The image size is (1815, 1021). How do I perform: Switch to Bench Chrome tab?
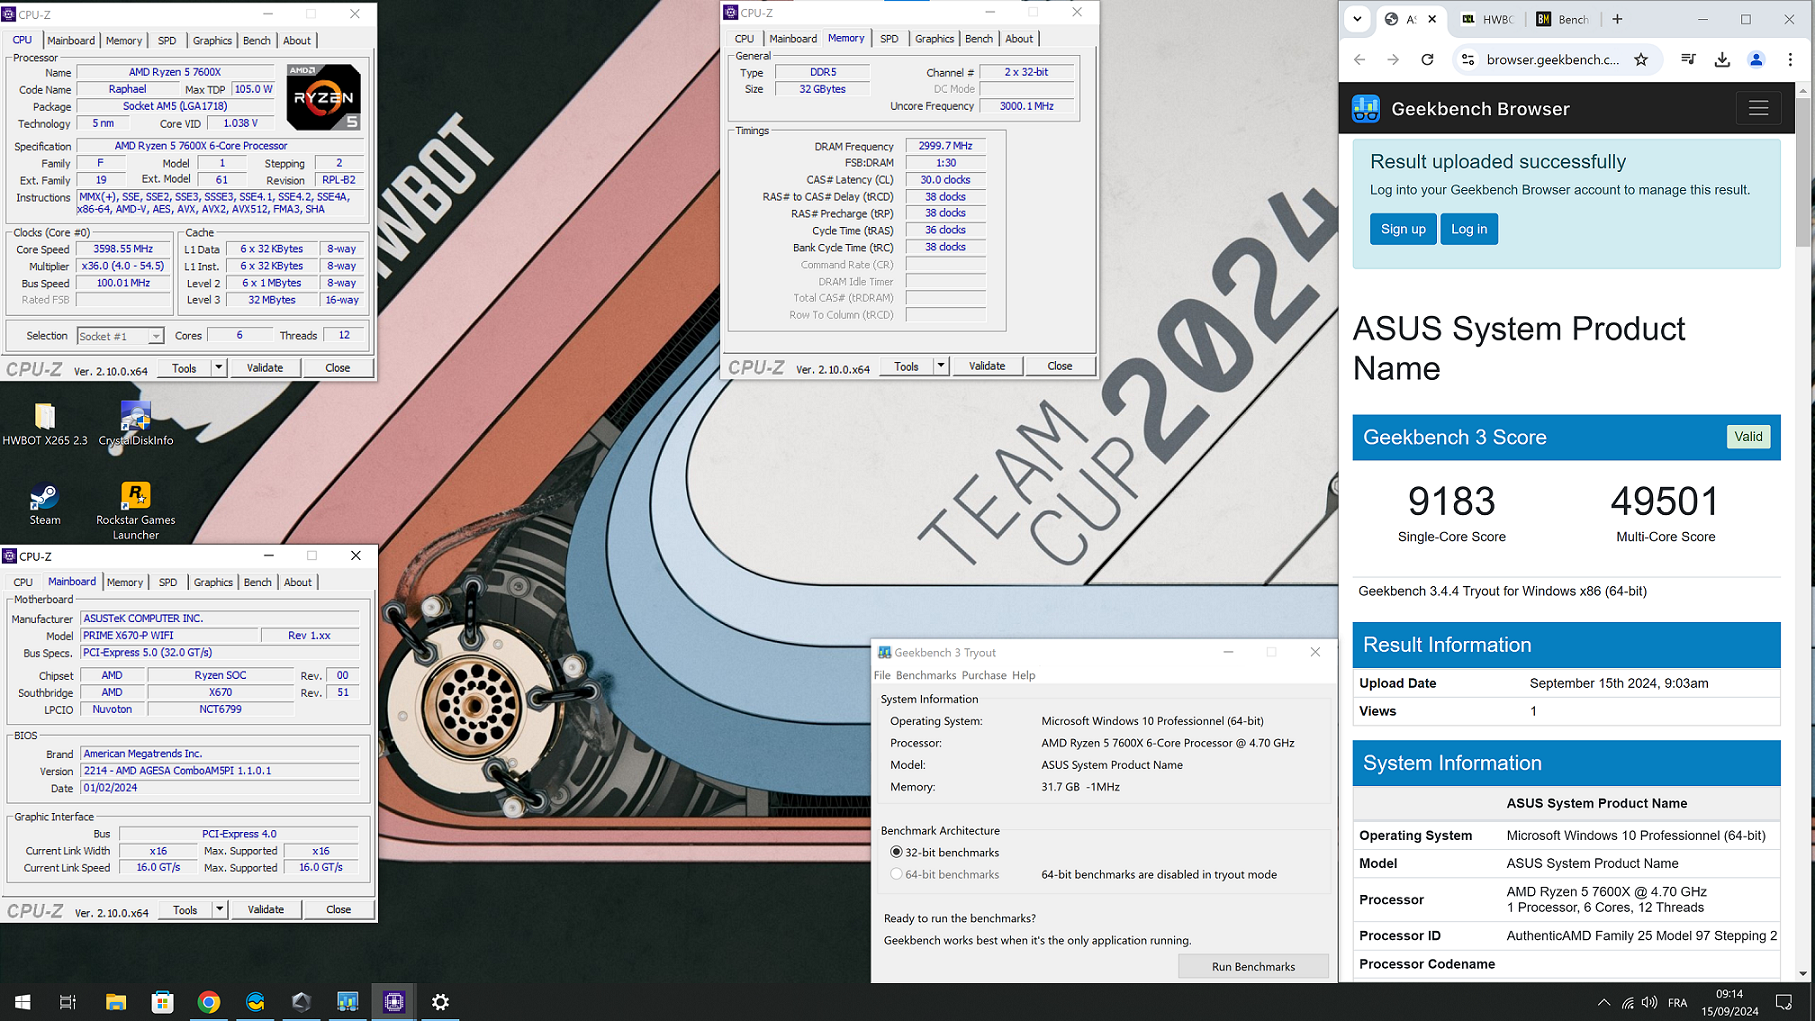click(x=1562, y=19)
